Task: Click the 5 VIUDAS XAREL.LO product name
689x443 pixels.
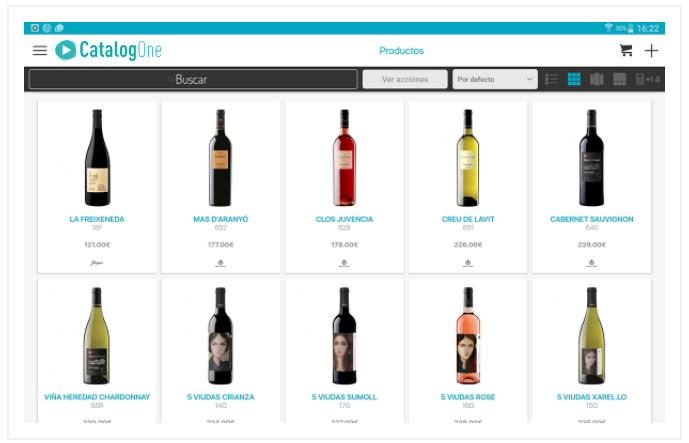Action: (591, 397)
